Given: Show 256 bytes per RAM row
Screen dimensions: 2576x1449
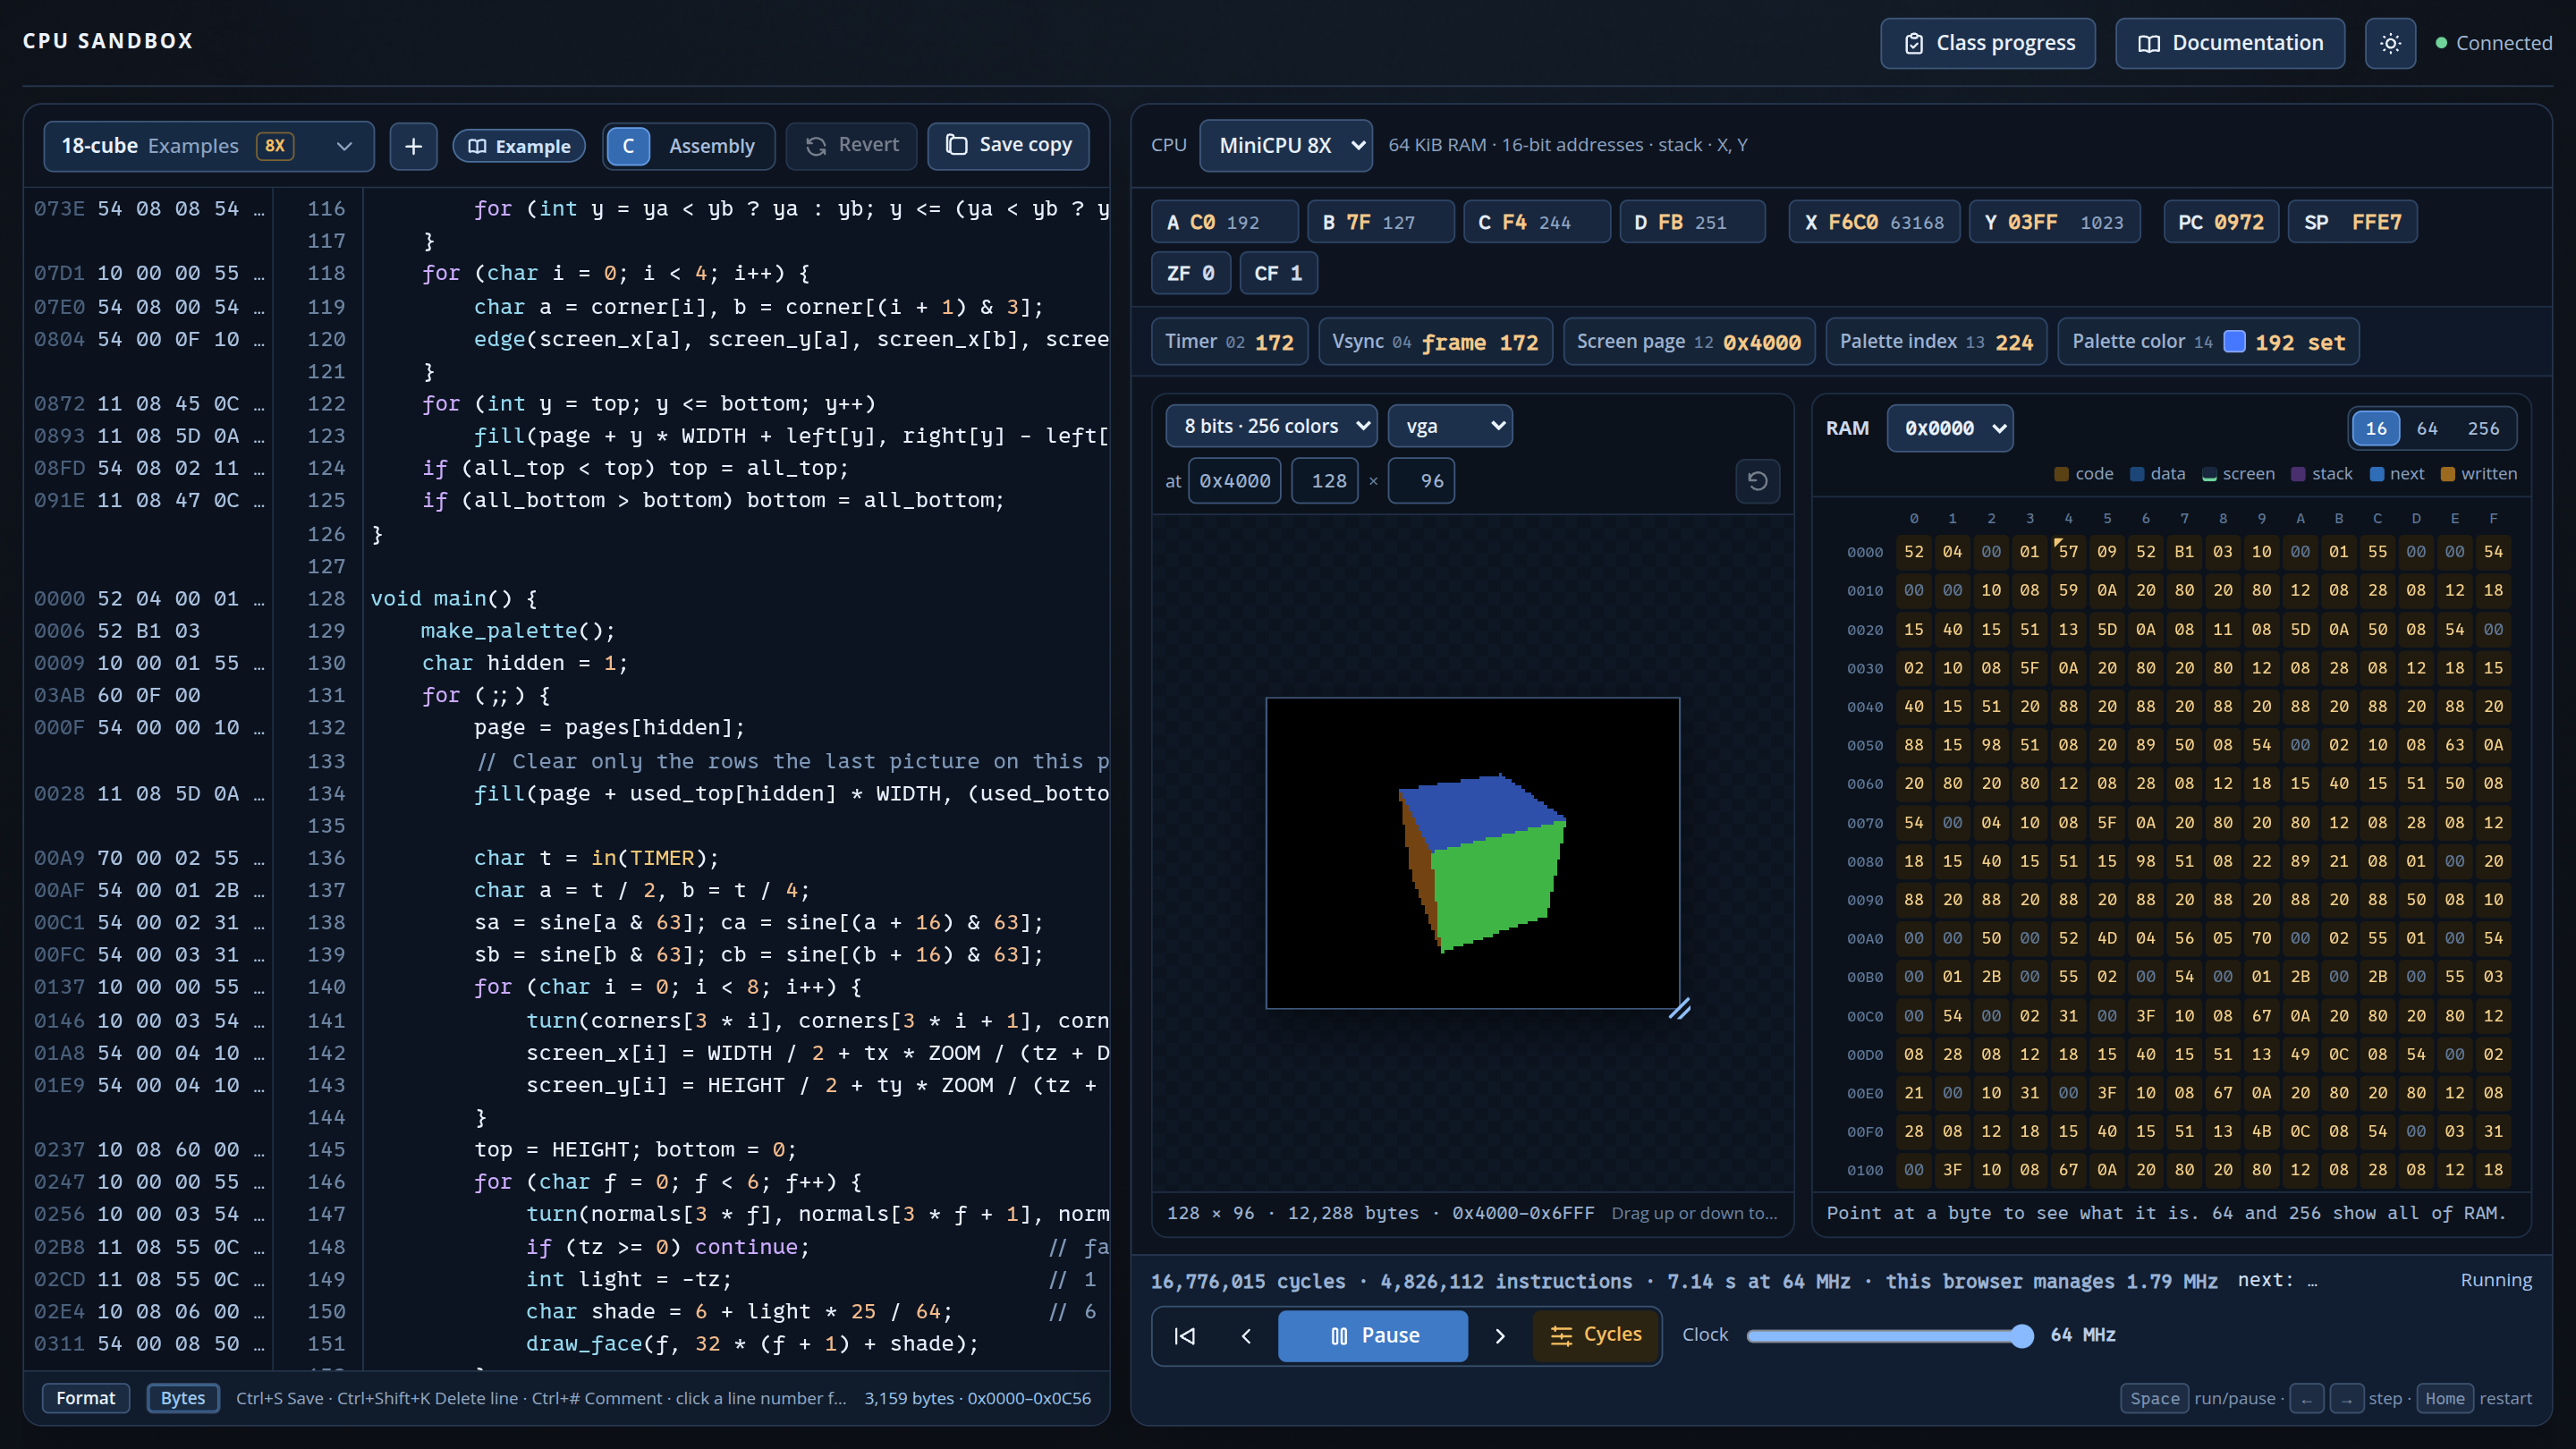Looking at the screenshot, I should [x=2483, y=428].
